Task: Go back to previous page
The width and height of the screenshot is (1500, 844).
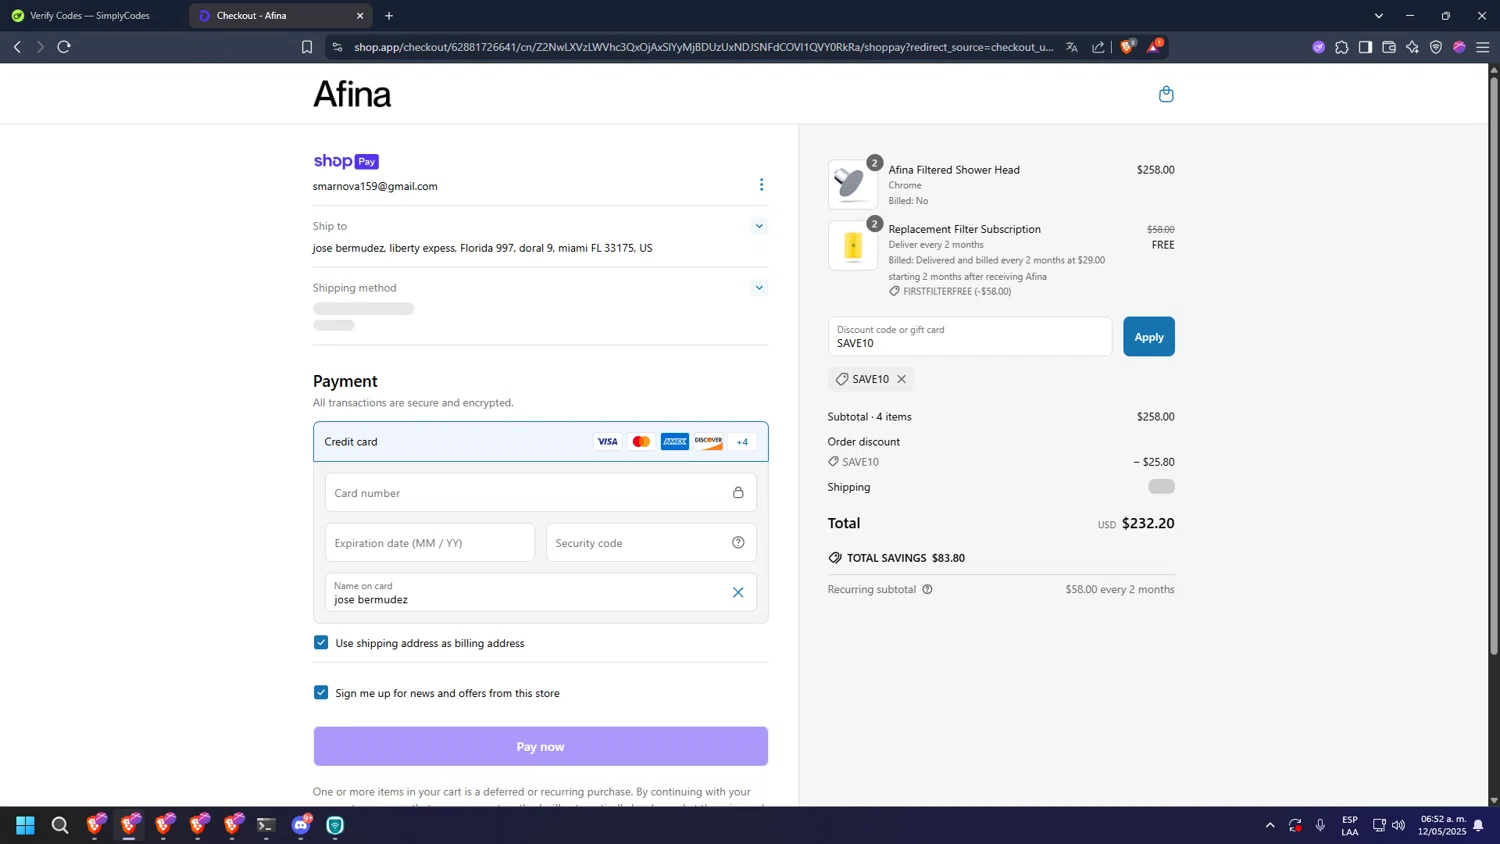Action: point(17,47)
